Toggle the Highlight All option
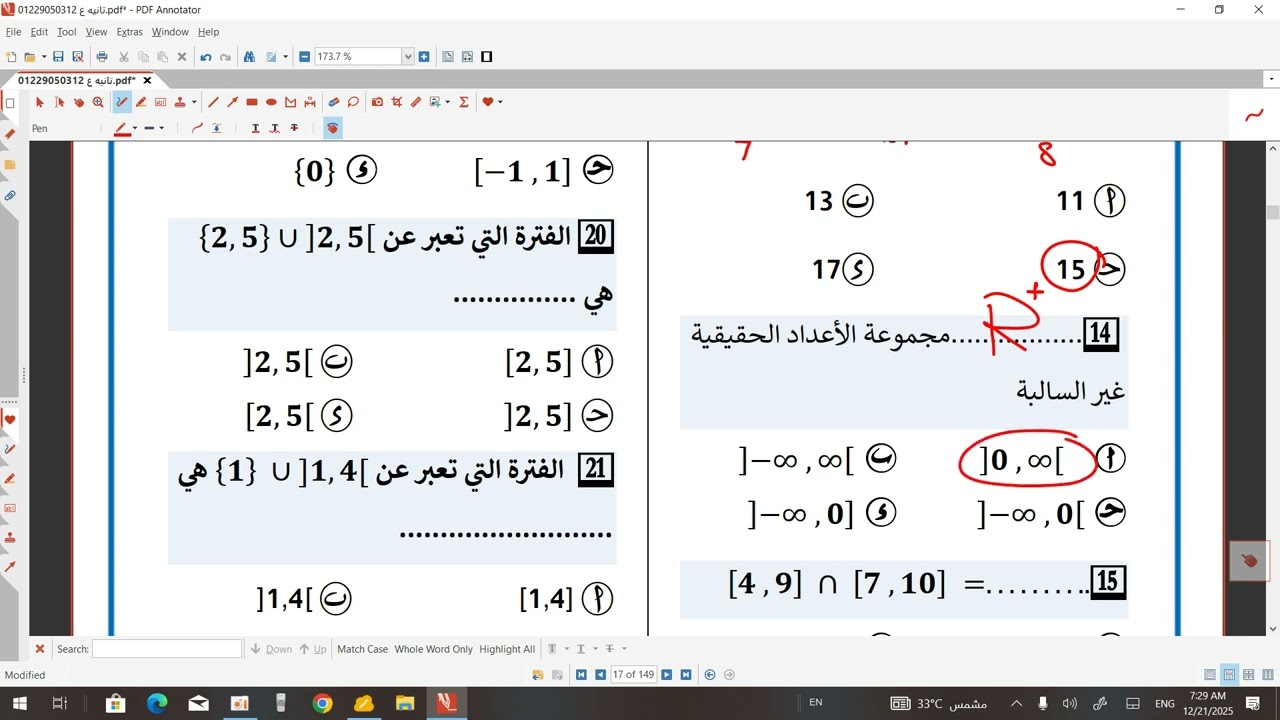 (x=507, y=649)
